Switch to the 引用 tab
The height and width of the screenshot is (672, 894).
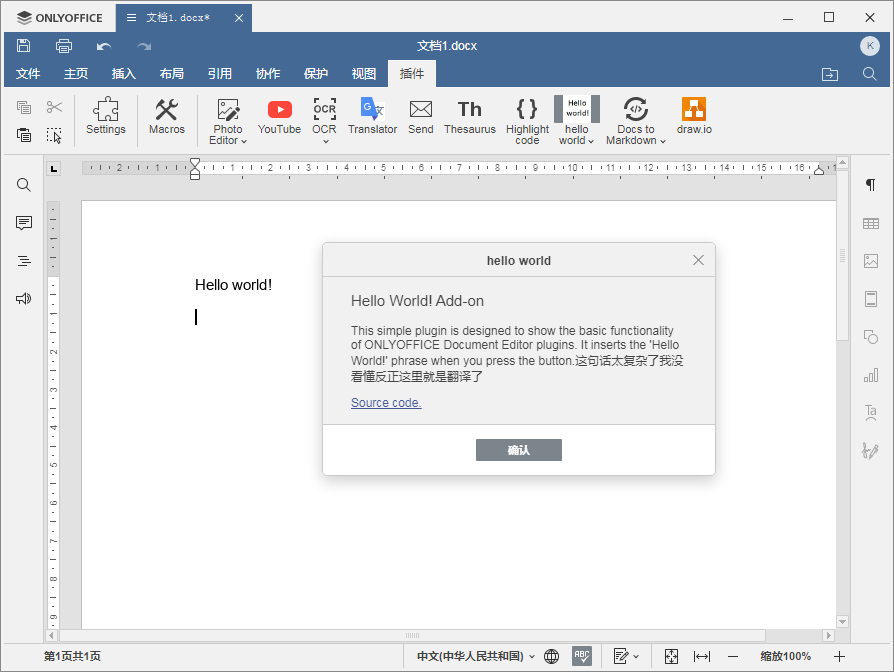[220, 74]
